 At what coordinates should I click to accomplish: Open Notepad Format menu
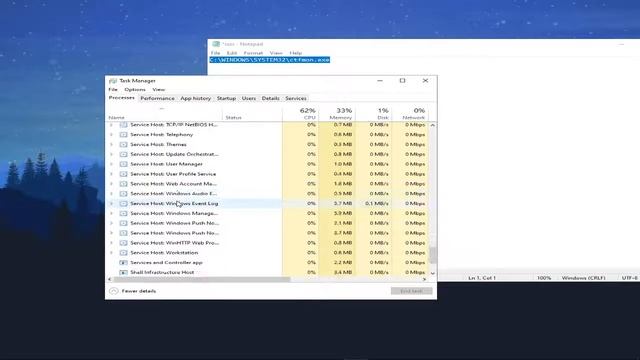point(253,53)
